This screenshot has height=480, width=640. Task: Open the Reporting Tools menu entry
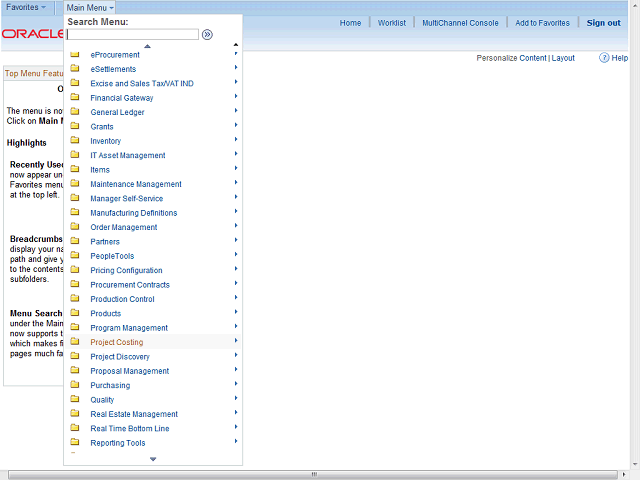(118, 443)
